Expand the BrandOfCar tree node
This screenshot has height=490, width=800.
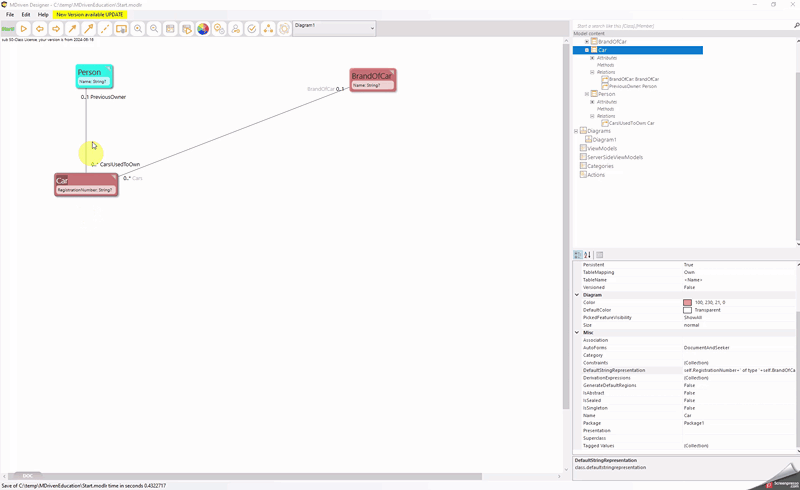(x=587, y=41)
